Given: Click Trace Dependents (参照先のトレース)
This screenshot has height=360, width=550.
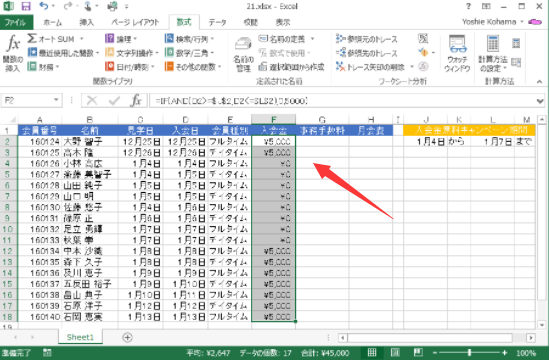Looking at the screenshot, I should click(x=367, y=53).
